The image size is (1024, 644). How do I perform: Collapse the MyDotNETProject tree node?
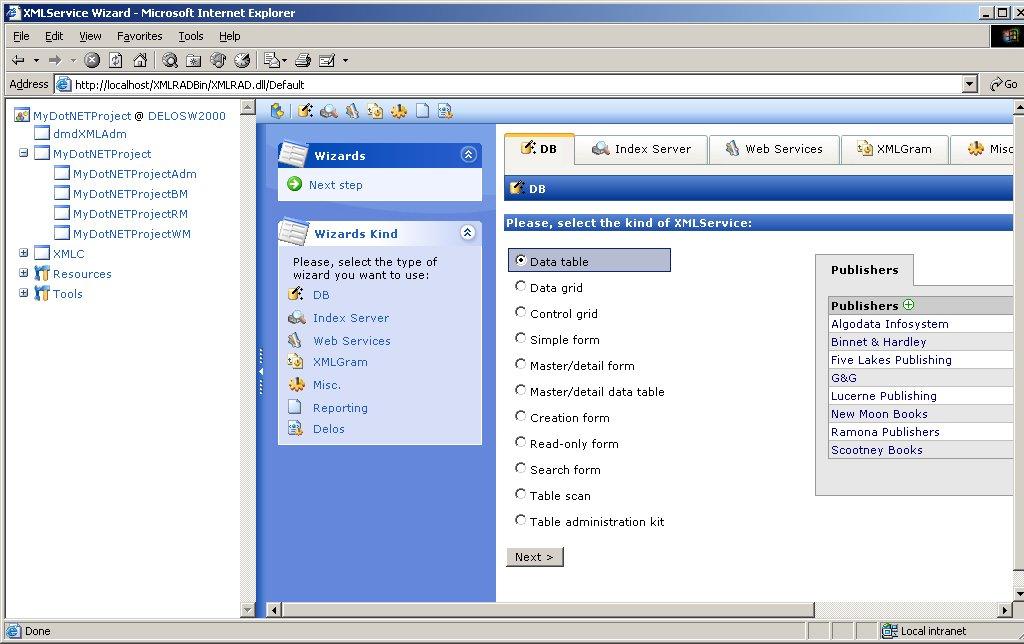(24, 154)
